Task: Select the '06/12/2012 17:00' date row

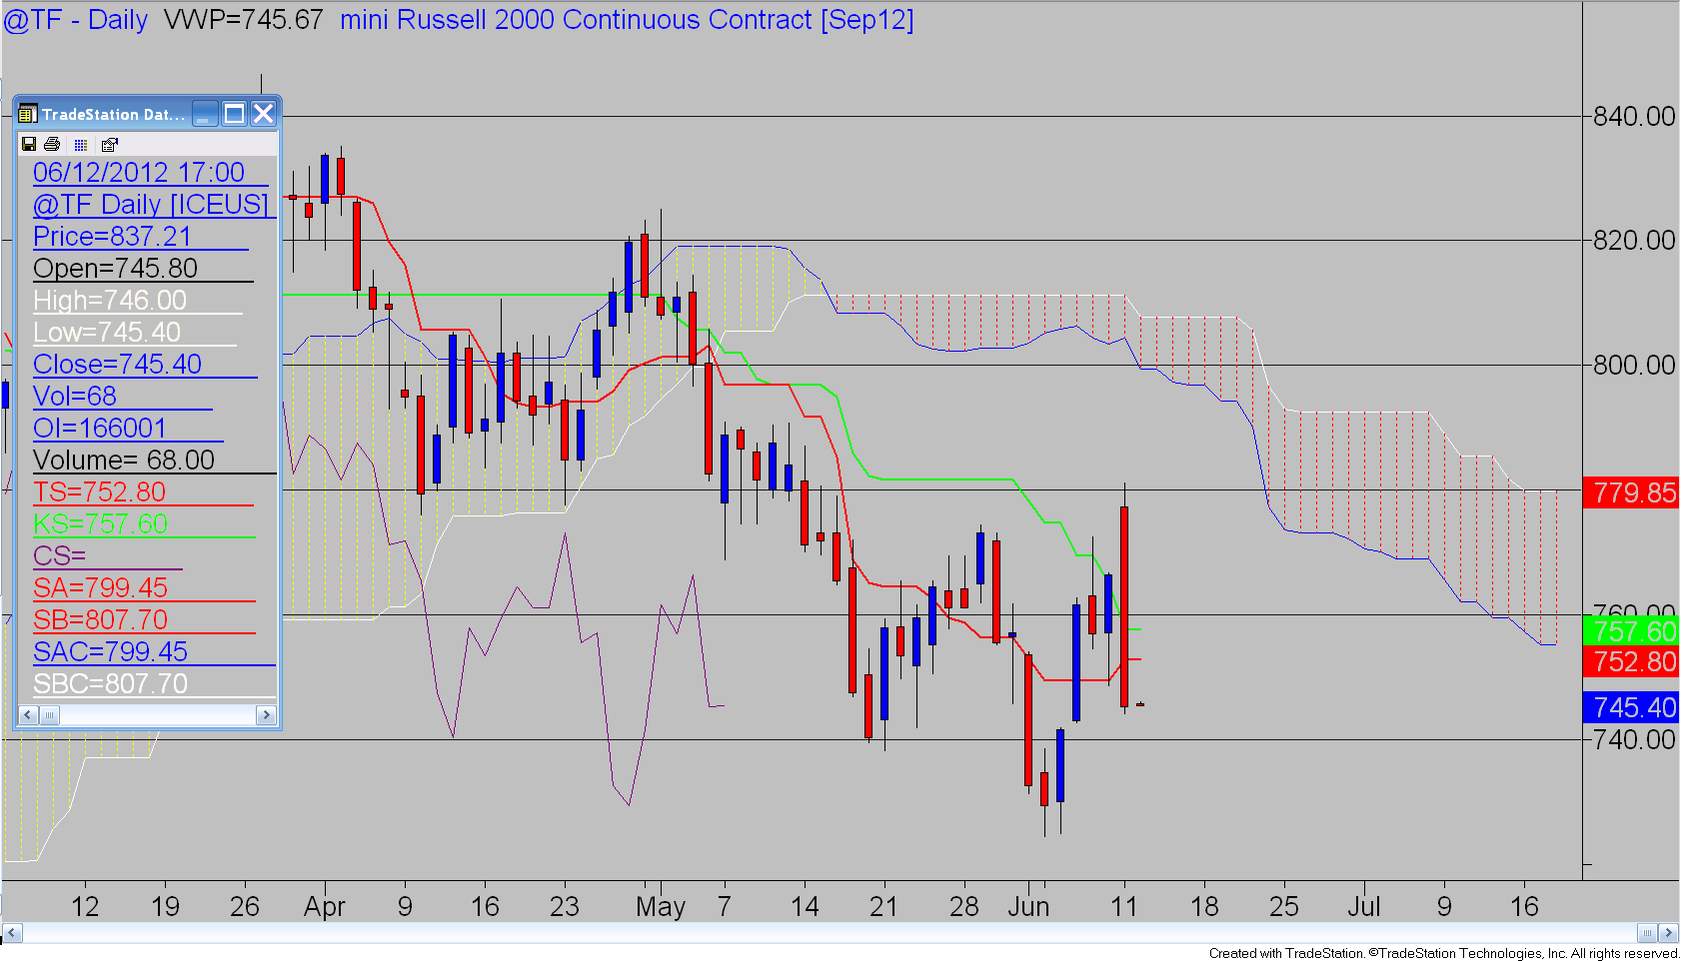Action: coord(139,172)
